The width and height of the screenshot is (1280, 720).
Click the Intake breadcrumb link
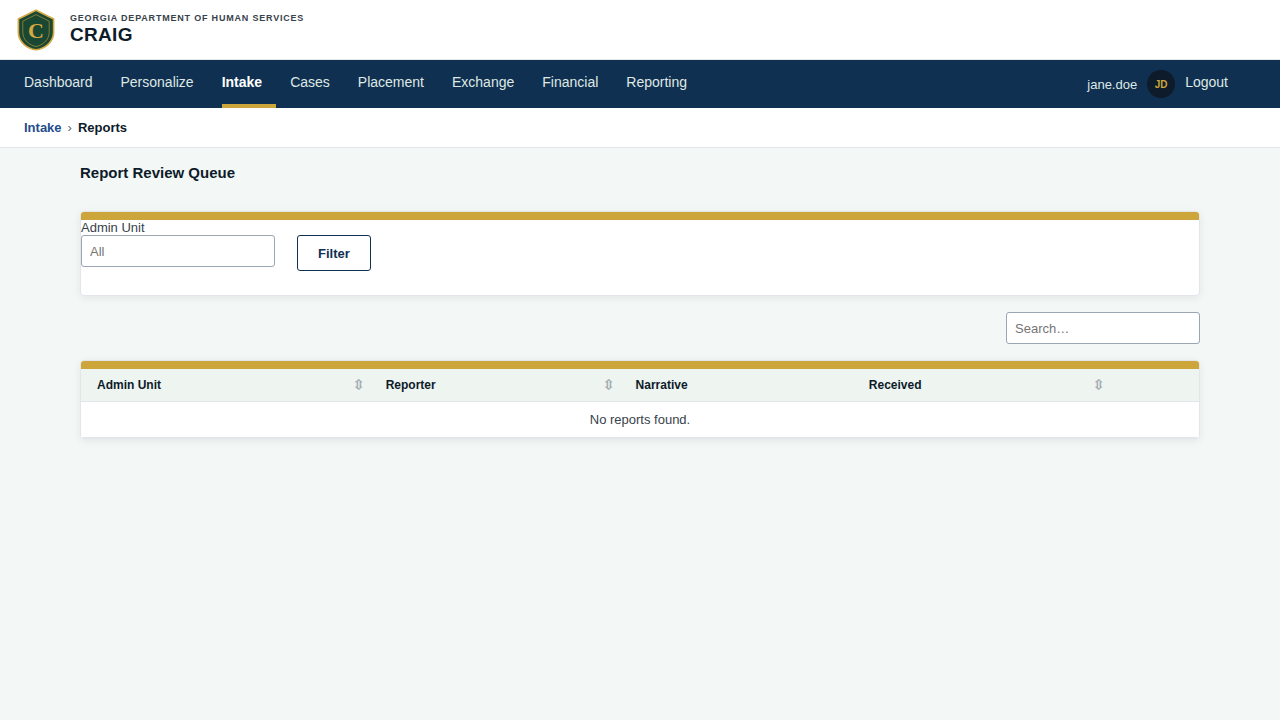(43, 128)
